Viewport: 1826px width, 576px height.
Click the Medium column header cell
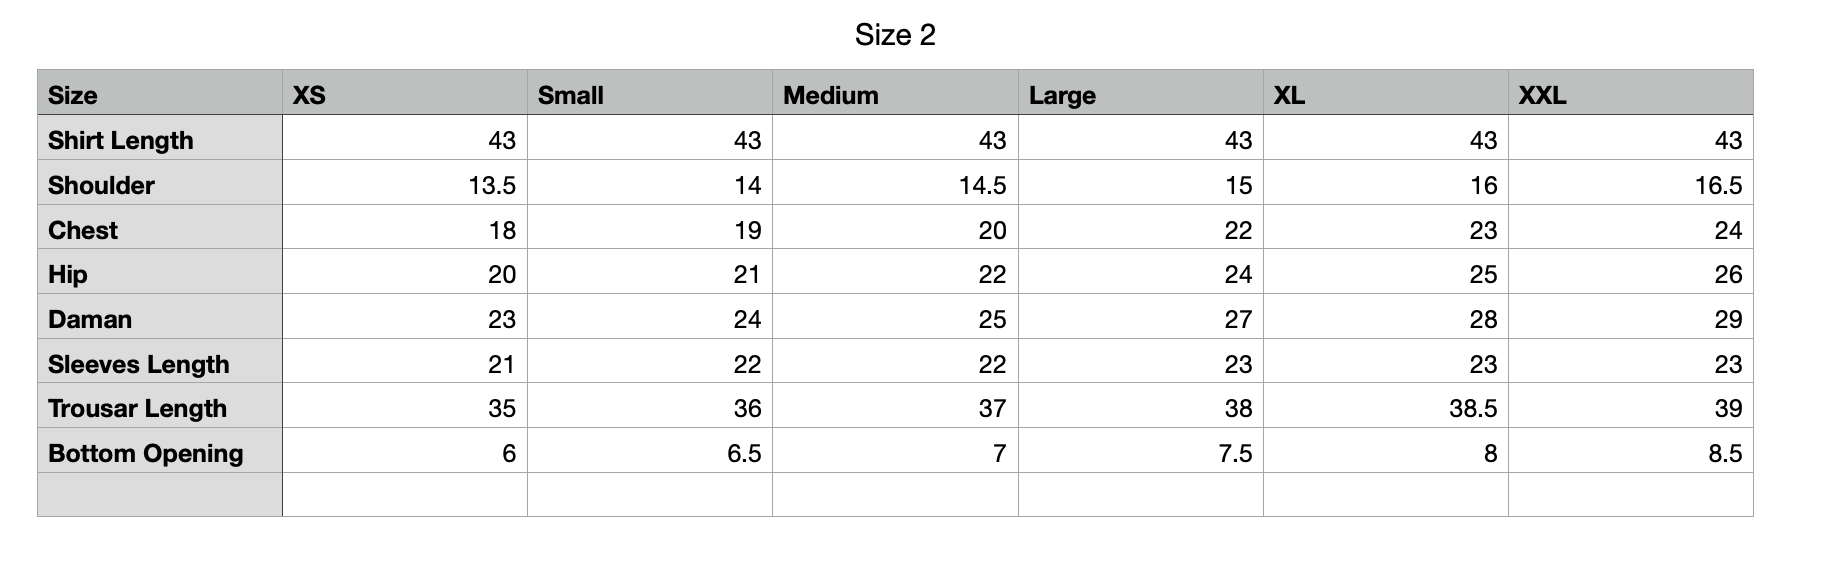coord(895,92)
